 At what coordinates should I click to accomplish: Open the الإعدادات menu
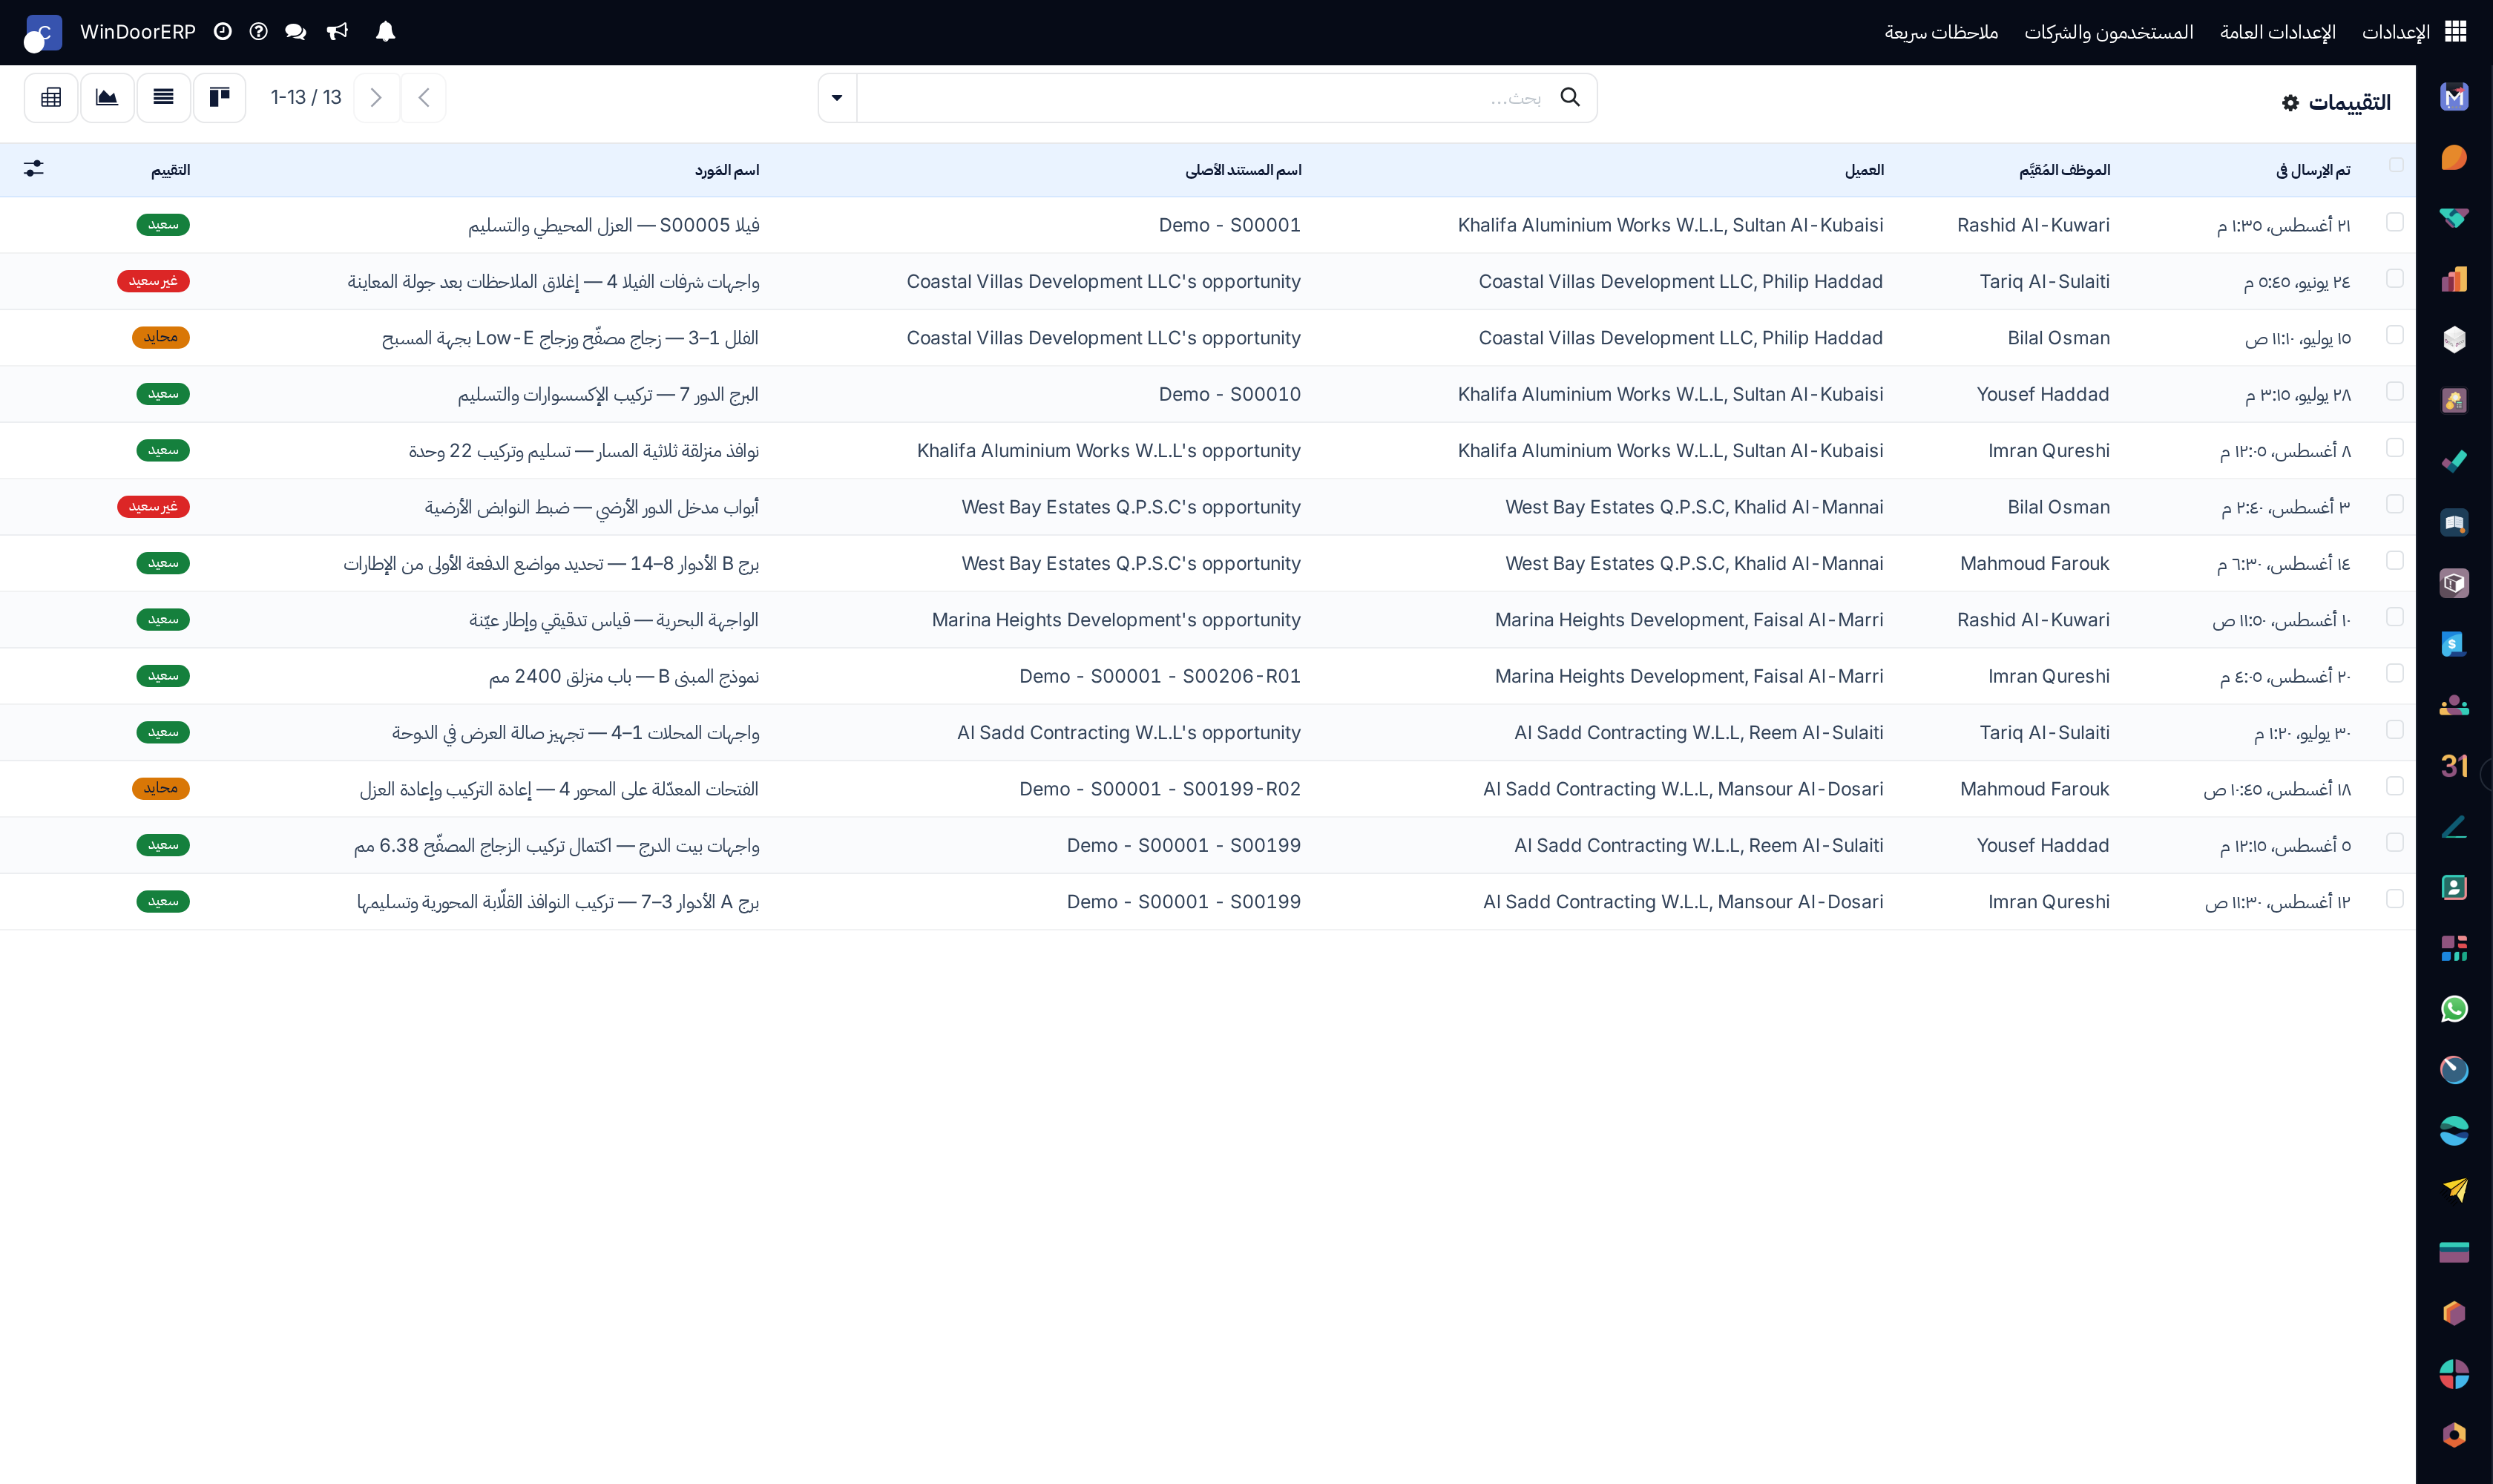click(2396, 32)
